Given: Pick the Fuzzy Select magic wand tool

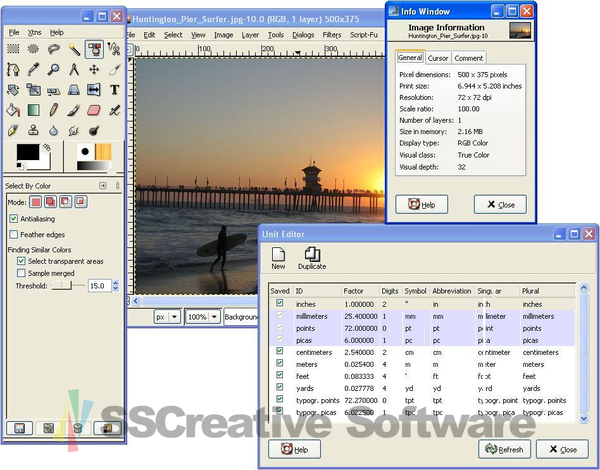Looking at the screenshot, I should click(74, 49).
